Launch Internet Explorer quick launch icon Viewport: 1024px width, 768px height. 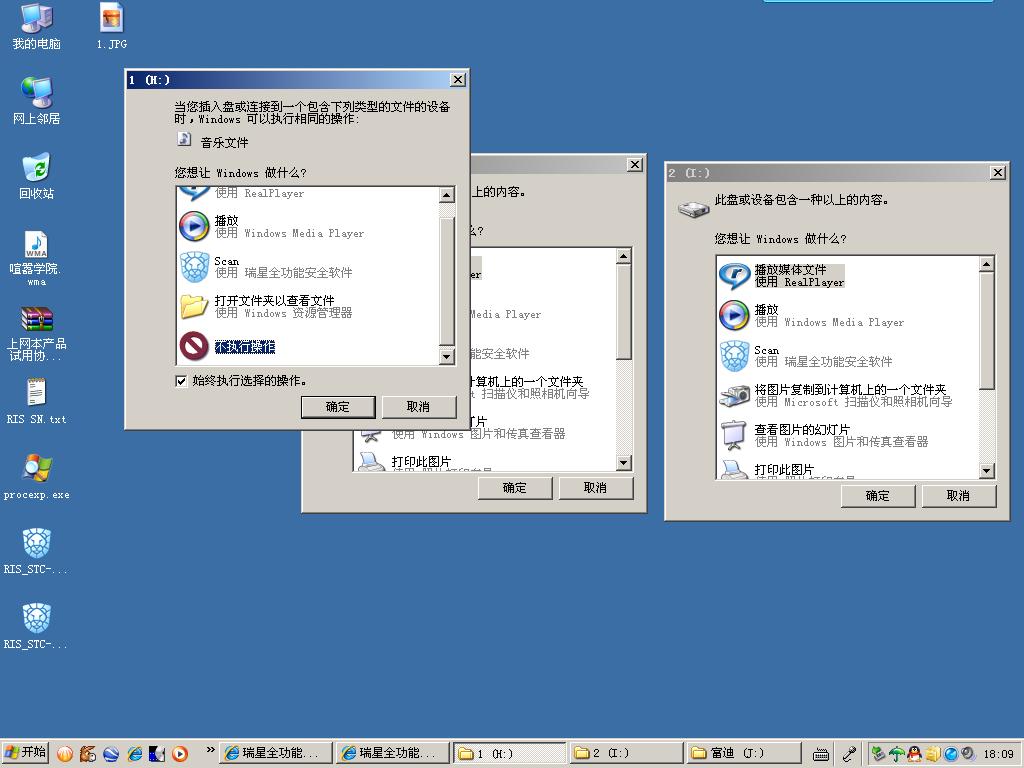coord(135,754)
